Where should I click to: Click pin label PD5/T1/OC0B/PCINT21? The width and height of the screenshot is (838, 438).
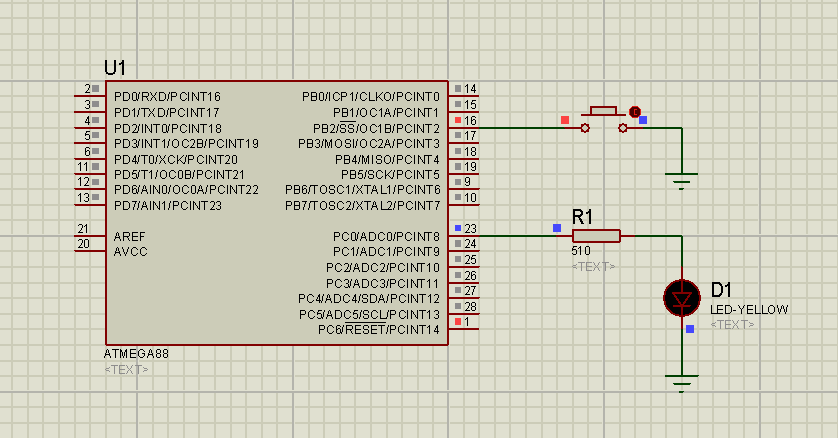click(180, 175)
